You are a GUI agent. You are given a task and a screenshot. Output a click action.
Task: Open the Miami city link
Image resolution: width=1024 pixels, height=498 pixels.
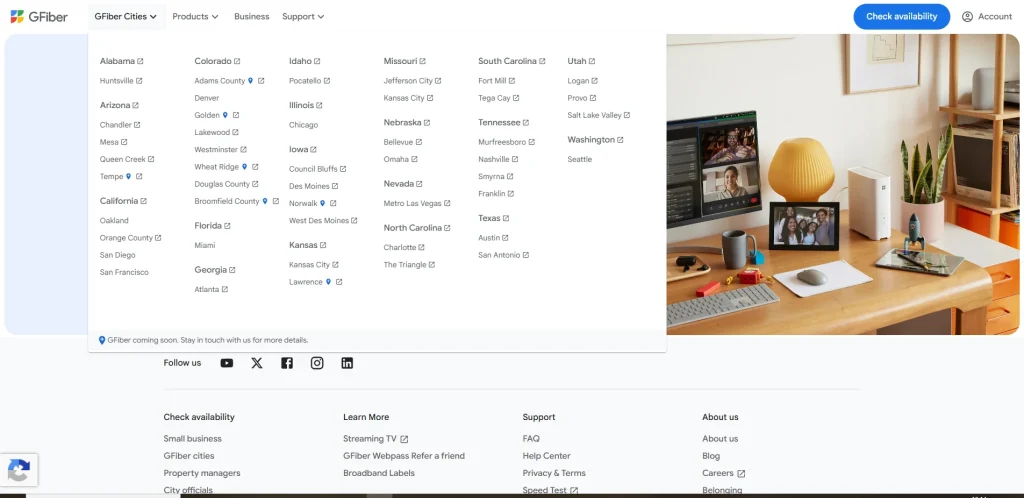tap(205, 245)
